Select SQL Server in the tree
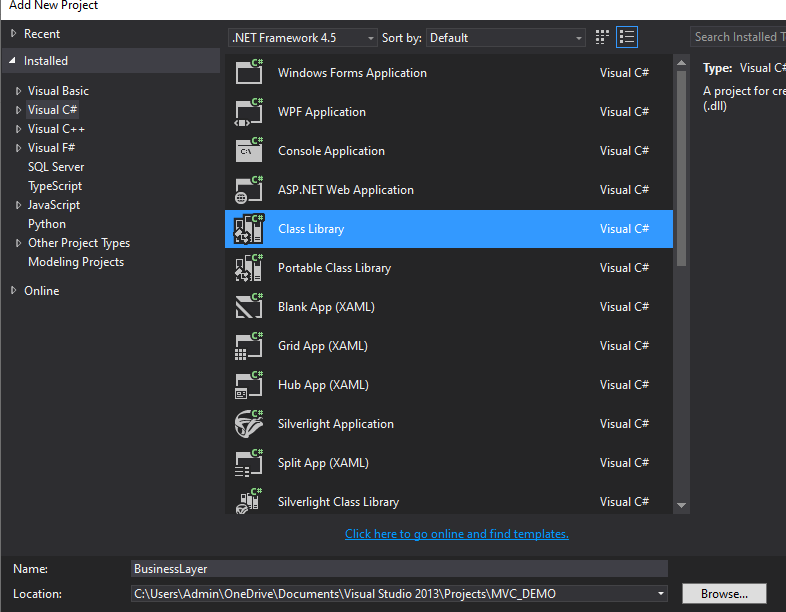The width and height of the screenshot is (786, 612). click(56, 167)
